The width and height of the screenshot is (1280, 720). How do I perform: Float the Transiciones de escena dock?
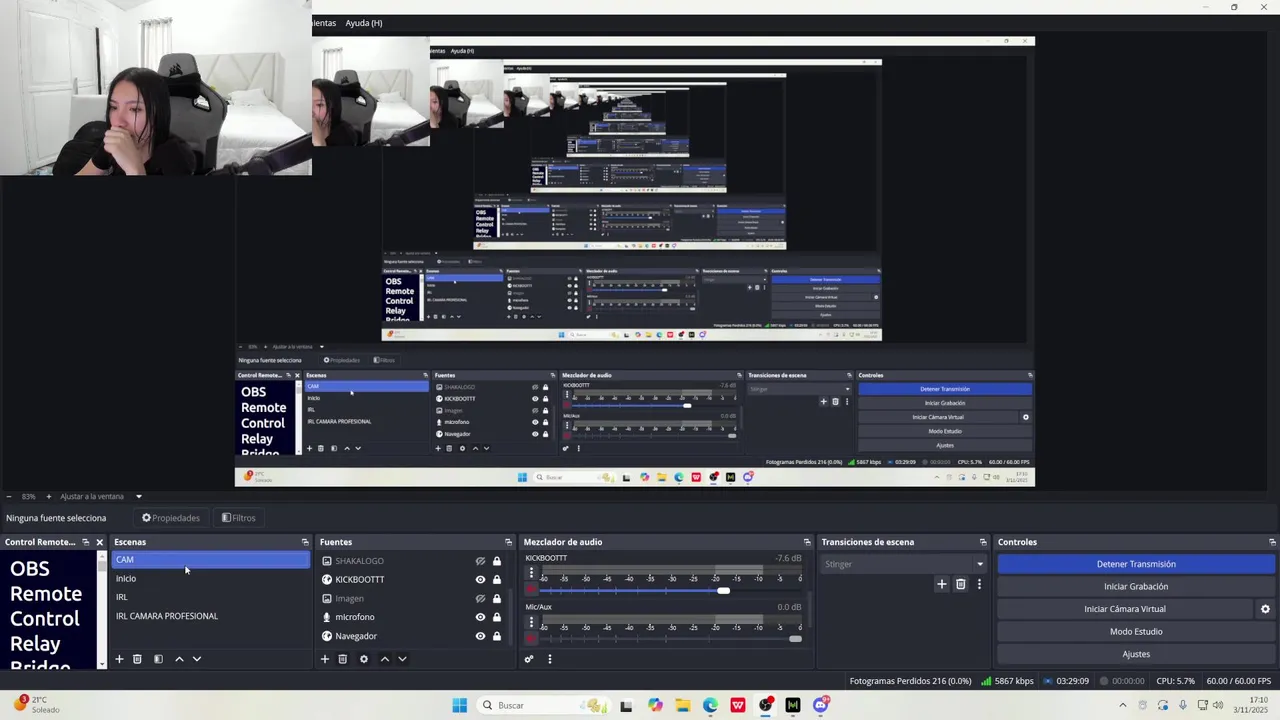tap(983, 542)
